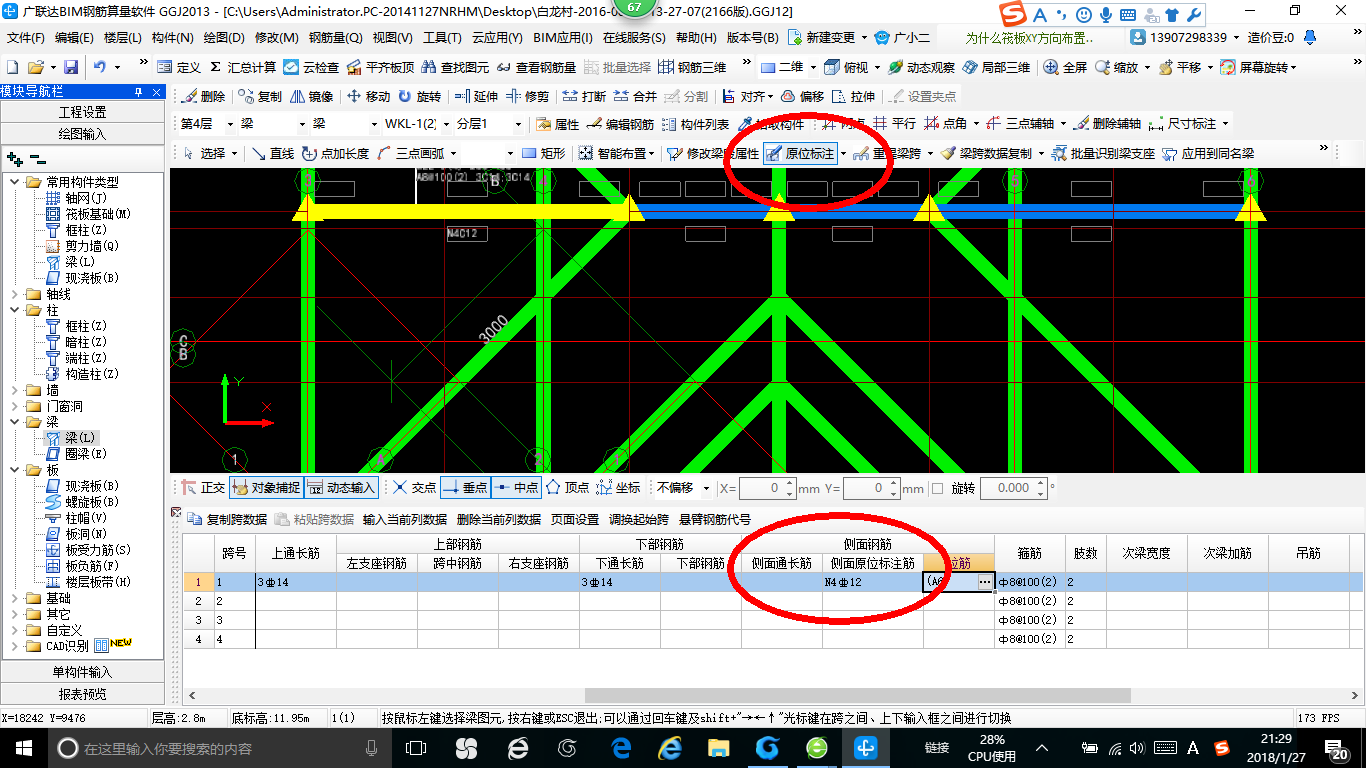Open the 帮助(H) menu
1366x768 pixels.
pos(696,38)
